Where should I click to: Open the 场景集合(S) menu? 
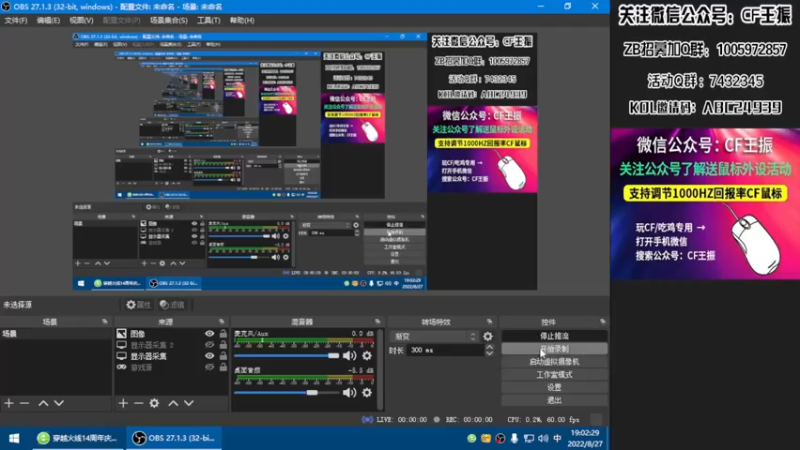click(168, 20)
